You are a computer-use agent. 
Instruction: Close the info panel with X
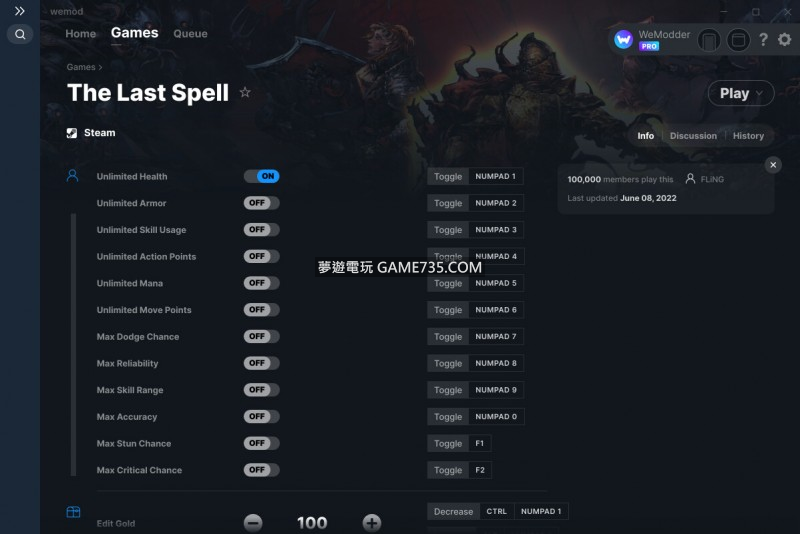(773, 165)
